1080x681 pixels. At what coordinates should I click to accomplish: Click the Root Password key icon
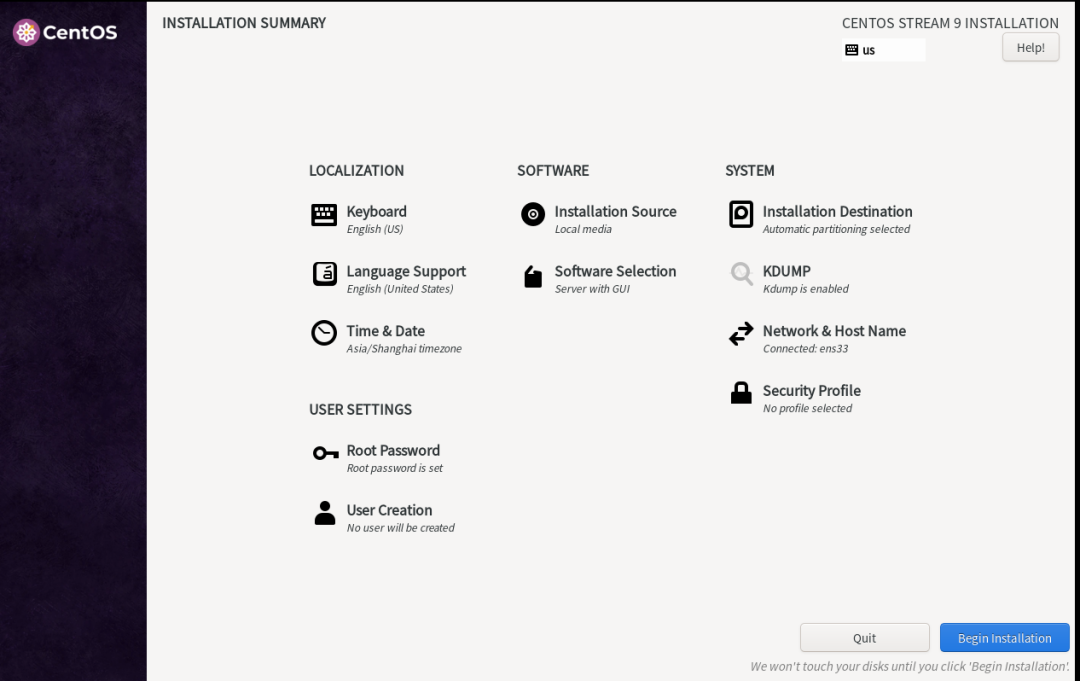(x=325, y=453)
